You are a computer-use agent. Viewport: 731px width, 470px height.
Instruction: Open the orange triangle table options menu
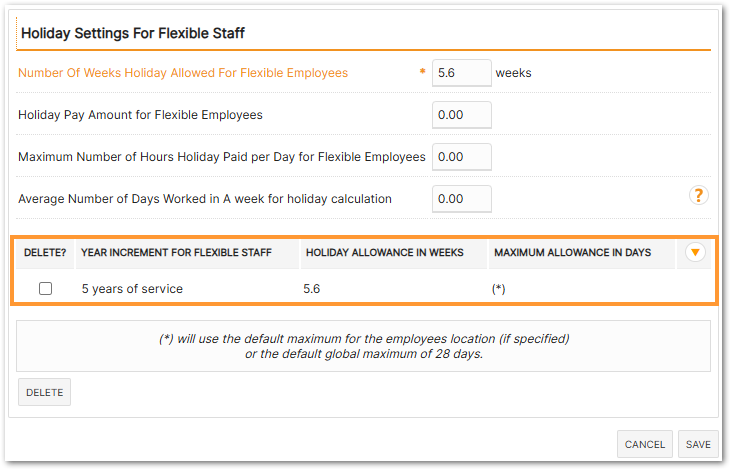click(x=695, y=252)
